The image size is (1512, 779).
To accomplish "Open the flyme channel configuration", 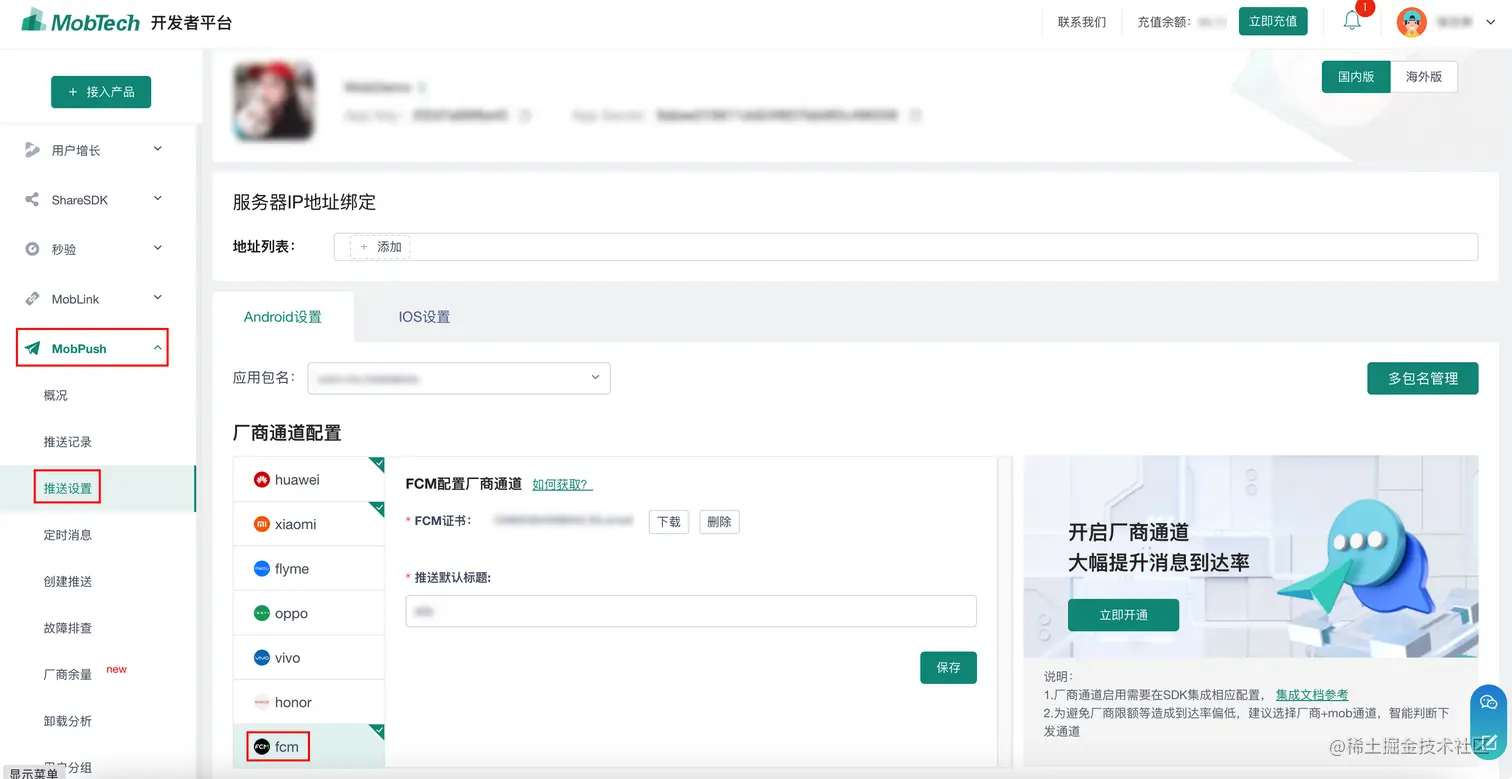I will click(293, 567).
